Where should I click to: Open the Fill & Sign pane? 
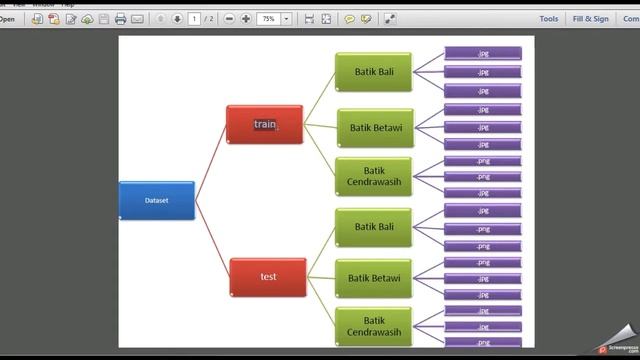pos(590,19)
